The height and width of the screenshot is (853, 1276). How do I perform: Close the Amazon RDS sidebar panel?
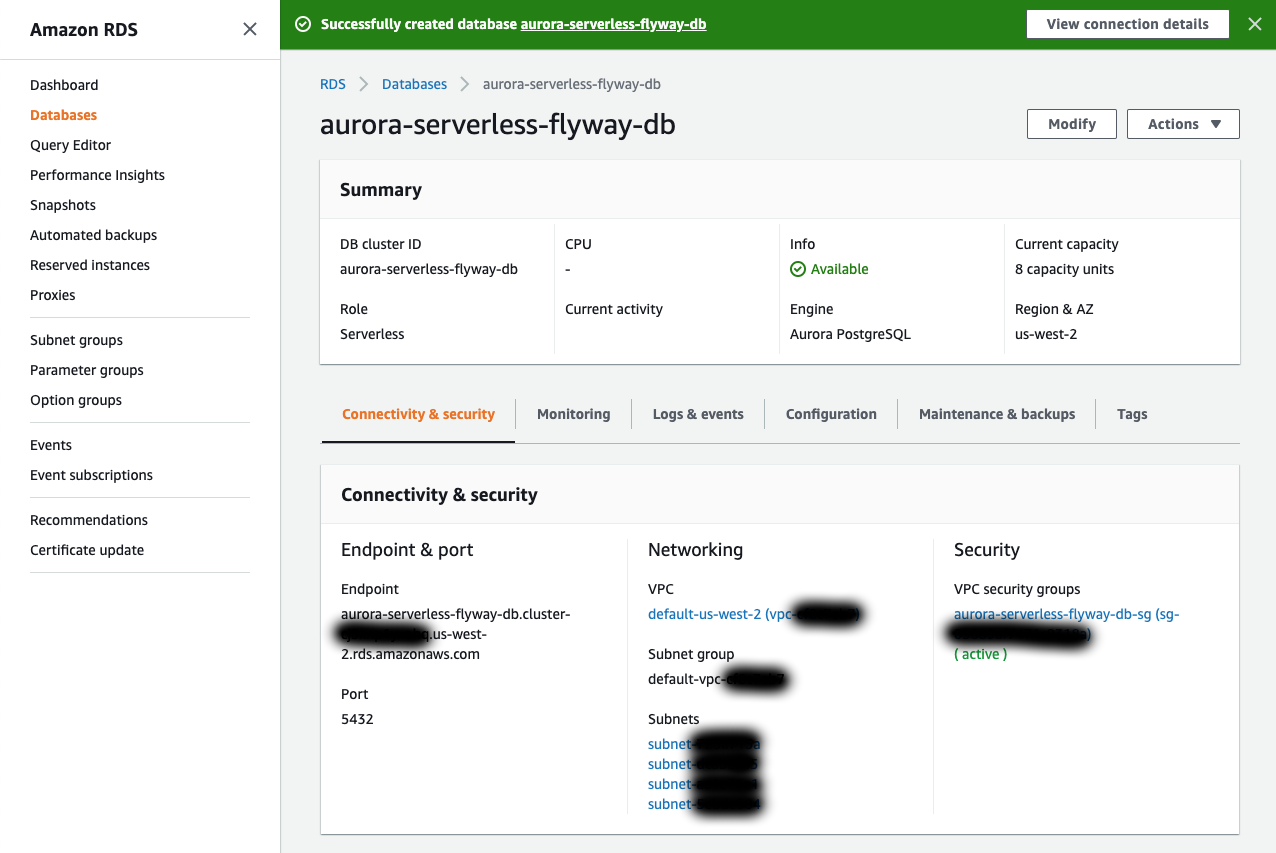pos(250,29)
